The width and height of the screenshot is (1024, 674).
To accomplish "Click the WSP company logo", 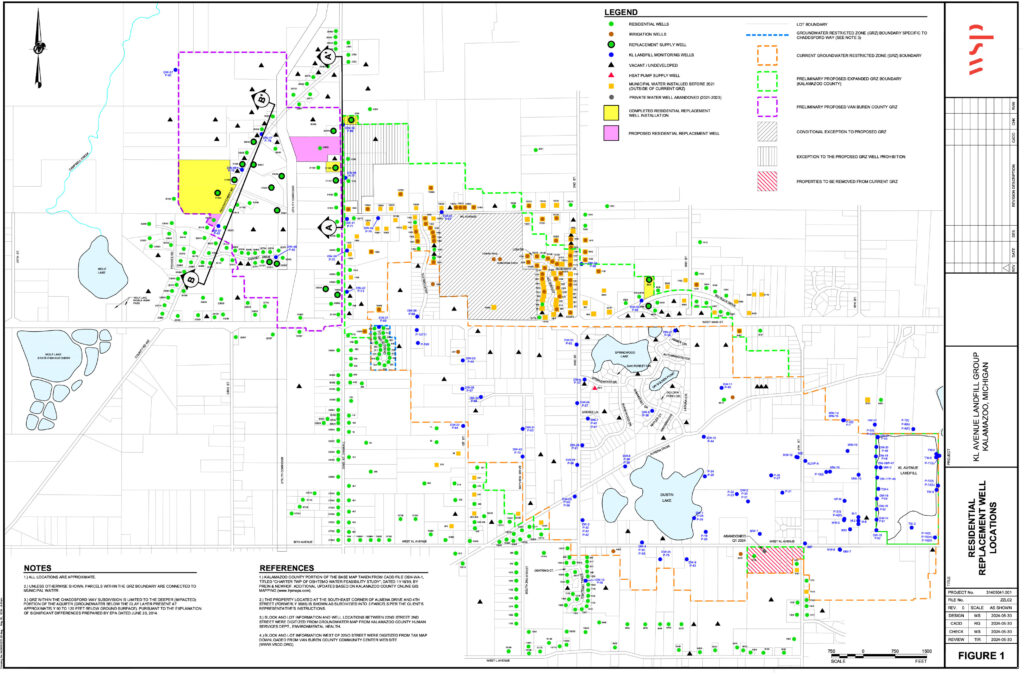I will pyautogui.click(x=981, y=49).
